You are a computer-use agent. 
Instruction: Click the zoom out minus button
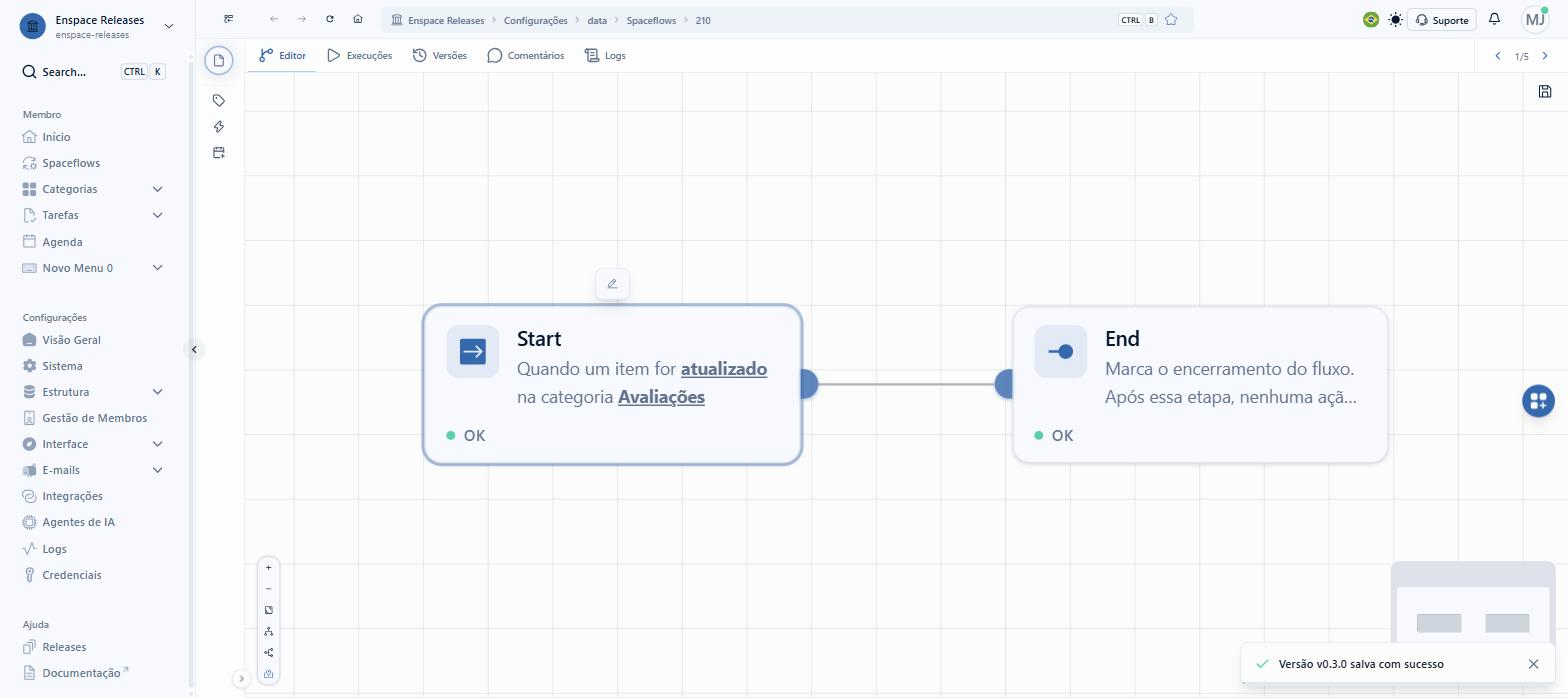pos(268,589)
